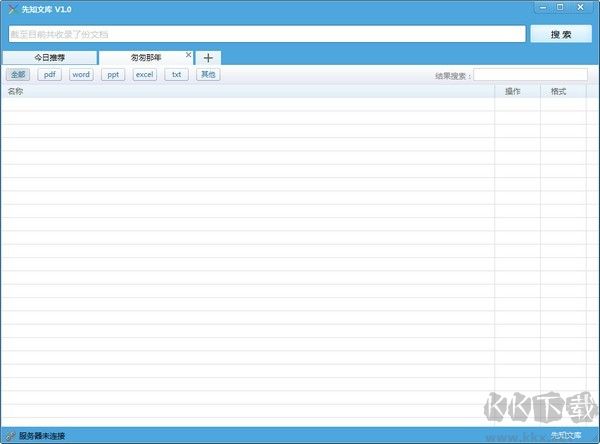600x444 pixels.
Task: Click the 结果搜索 input box
Action: (x=530, y=75)
